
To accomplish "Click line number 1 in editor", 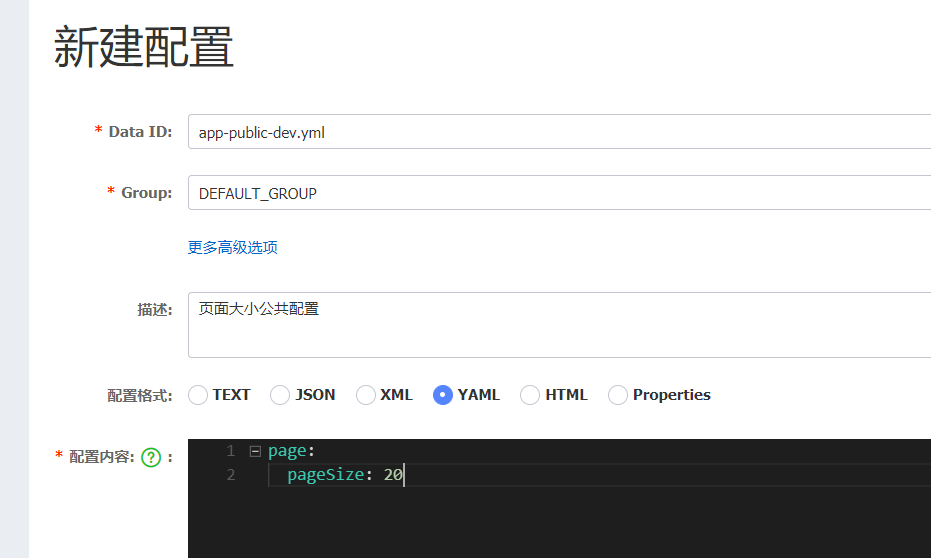I will click(x=230, y=451).
